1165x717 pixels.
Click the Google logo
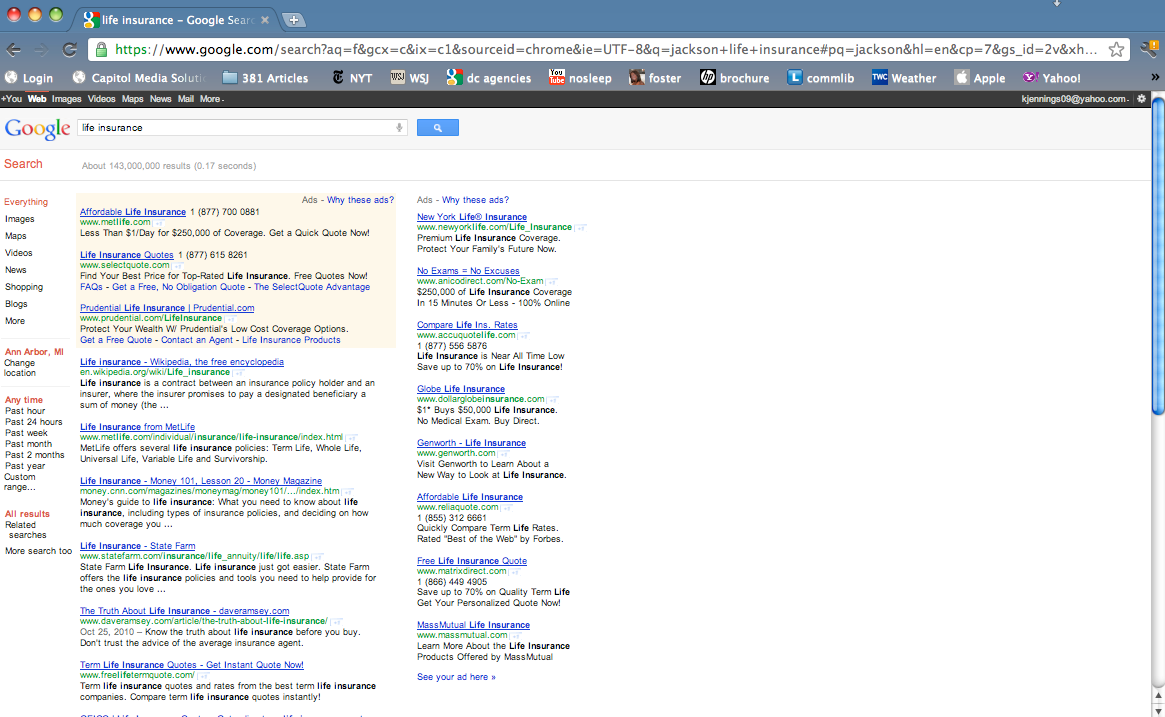(37, 129)
